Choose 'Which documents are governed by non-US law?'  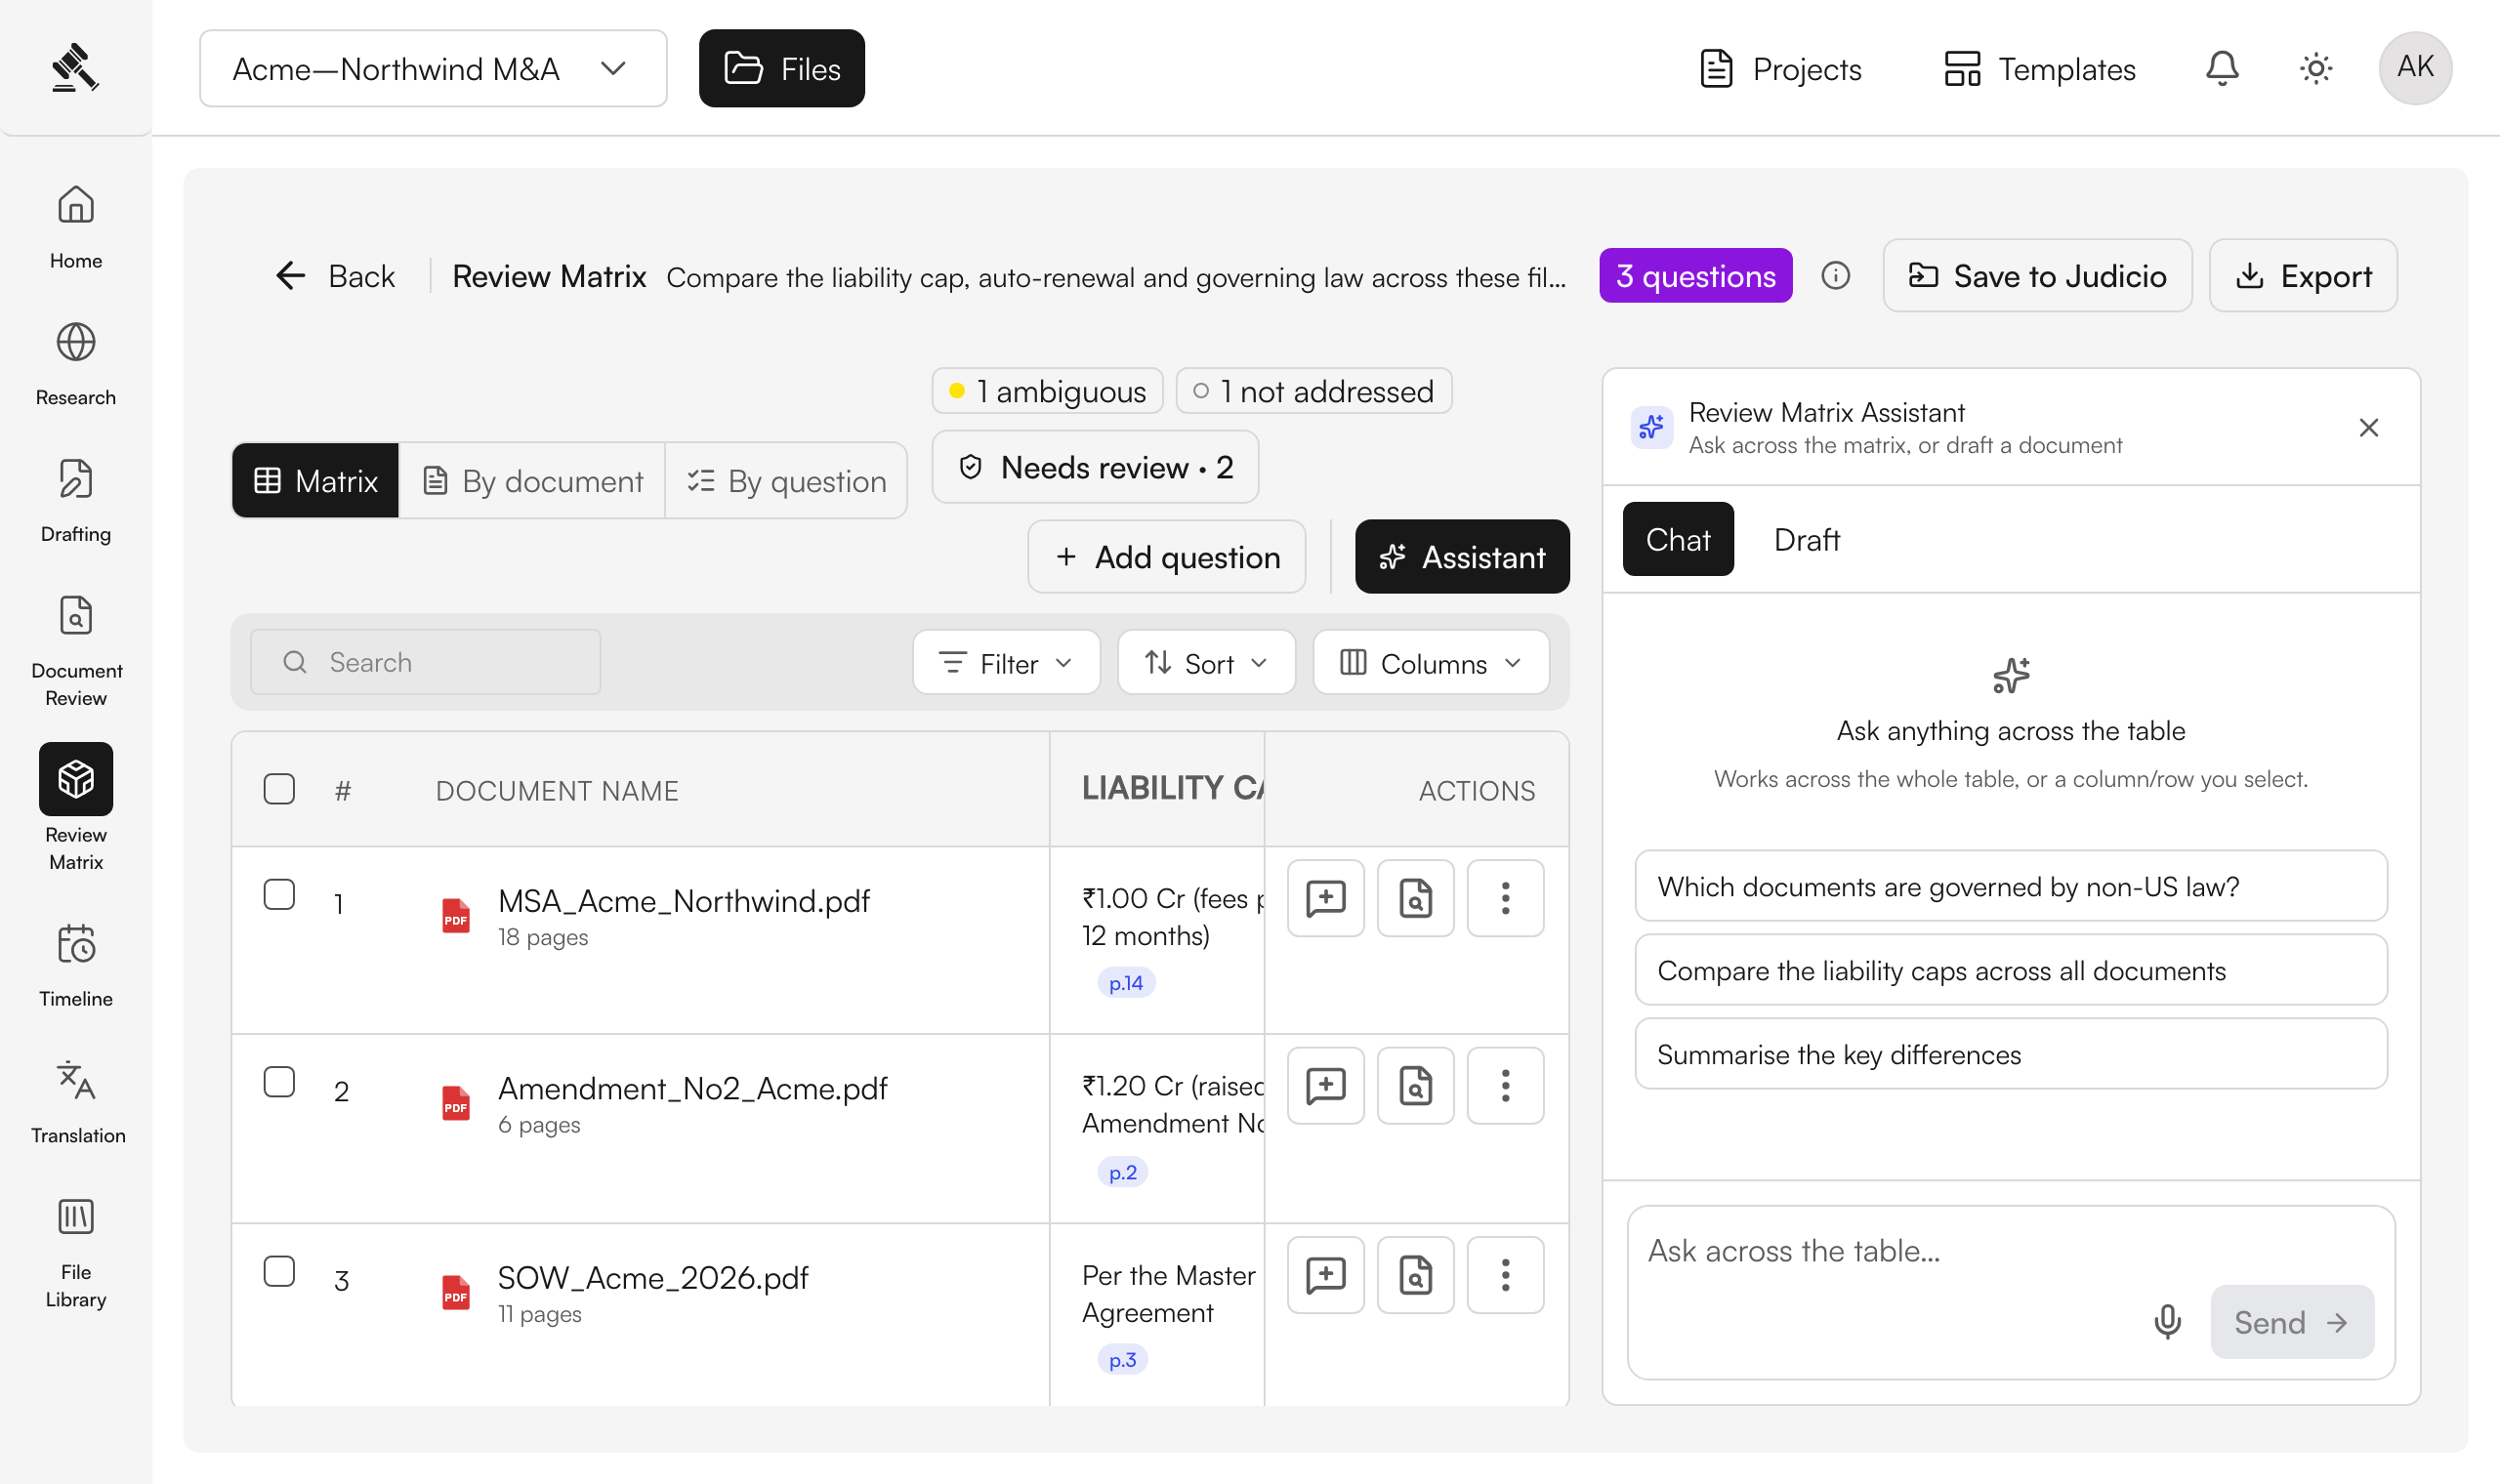click(x=2011, y=887)
